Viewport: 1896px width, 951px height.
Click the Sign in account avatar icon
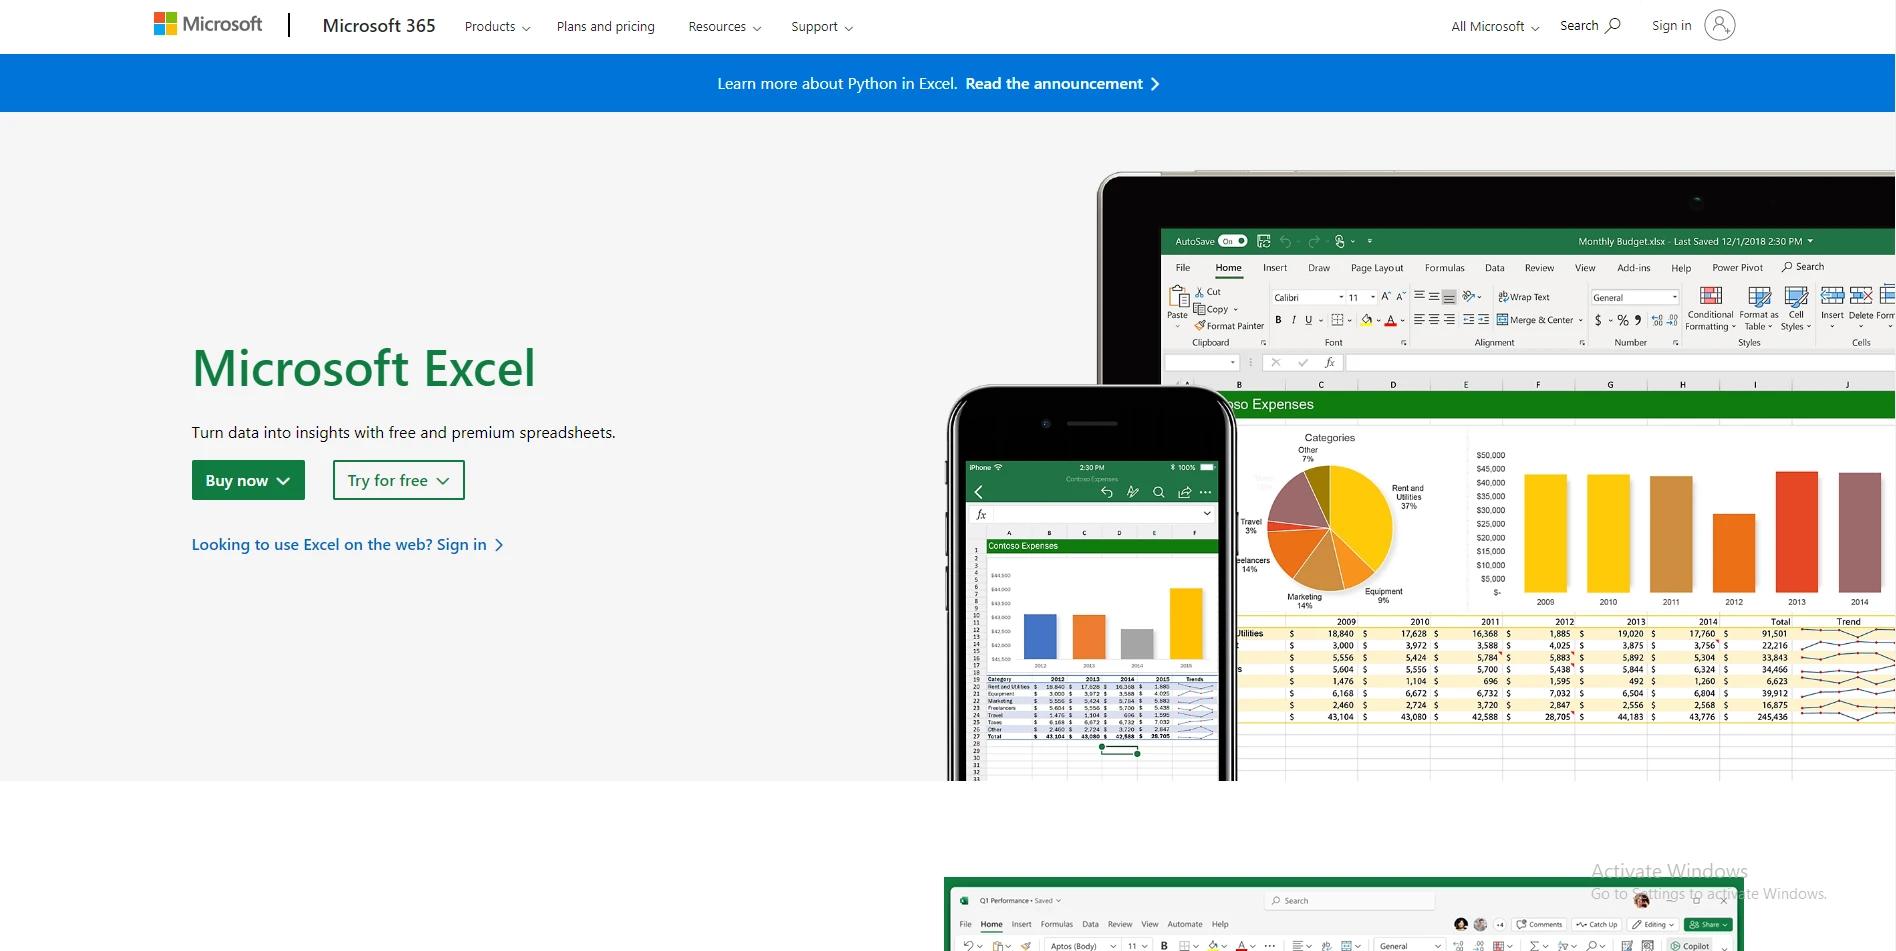pos(1719,26)
